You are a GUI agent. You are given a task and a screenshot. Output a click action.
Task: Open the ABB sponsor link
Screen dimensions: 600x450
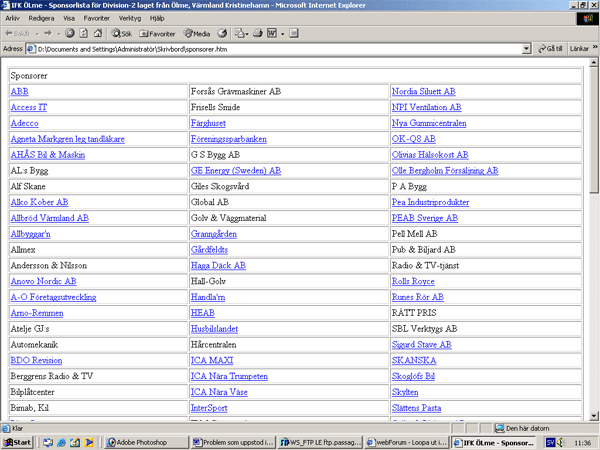pyautogui.click(x=20, y=91)
